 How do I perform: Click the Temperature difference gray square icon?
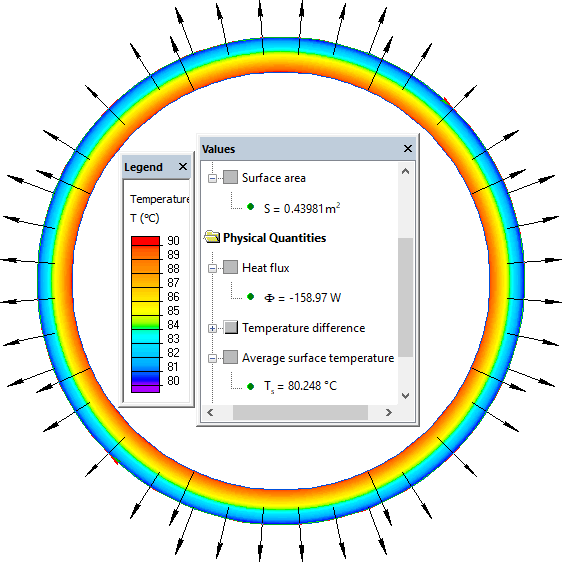coord(230,327)
